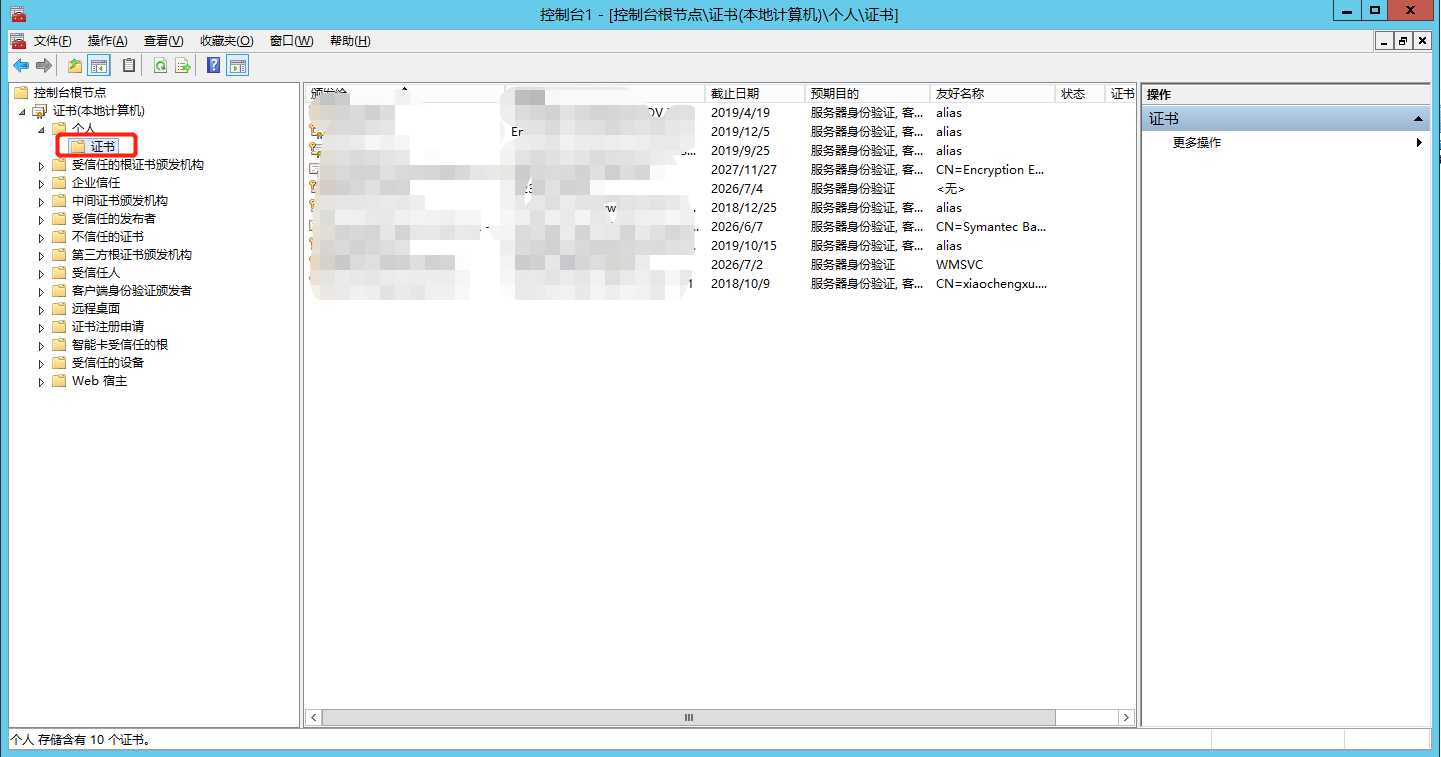
Task: Expand the 中间证书颁发机构 node
Action: 41,201
